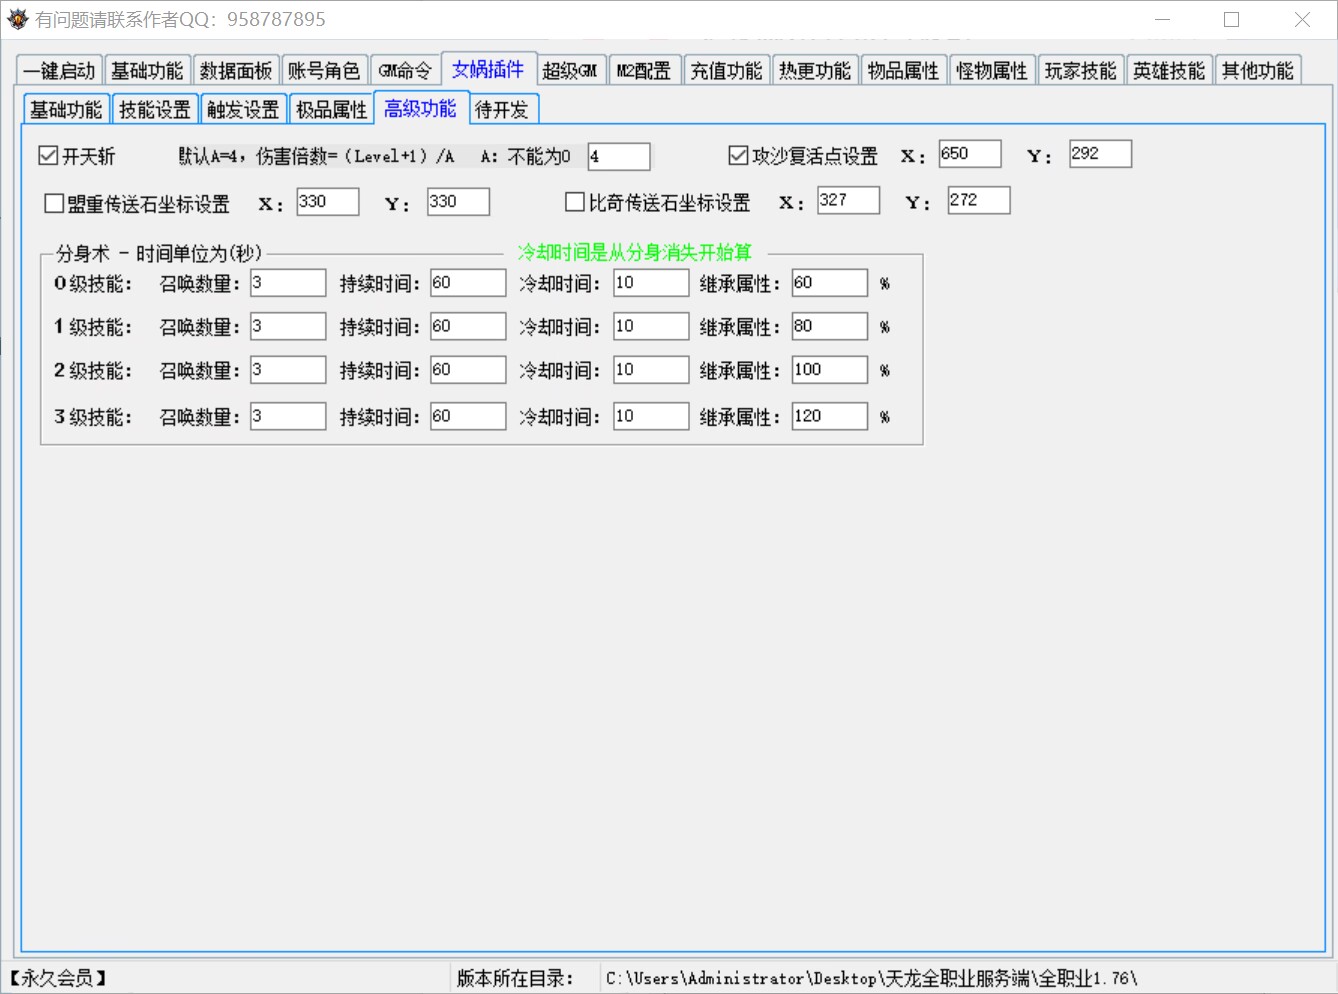Close the window
The image size is (1338, 994).
tap(1302, 19)
